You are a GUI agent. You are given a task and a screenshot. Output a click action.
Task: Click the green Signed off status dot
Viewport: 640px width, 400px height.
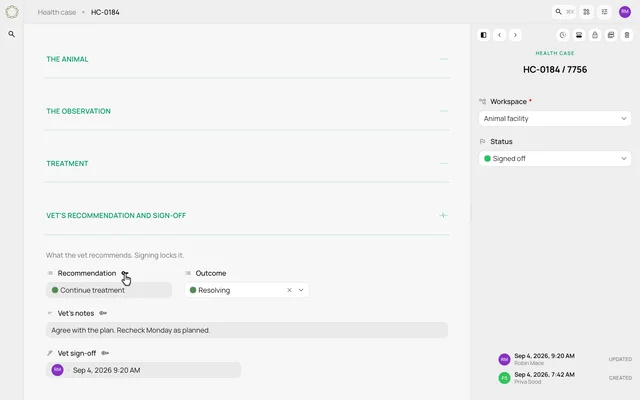pyautogui.click(x=487, y=159)
